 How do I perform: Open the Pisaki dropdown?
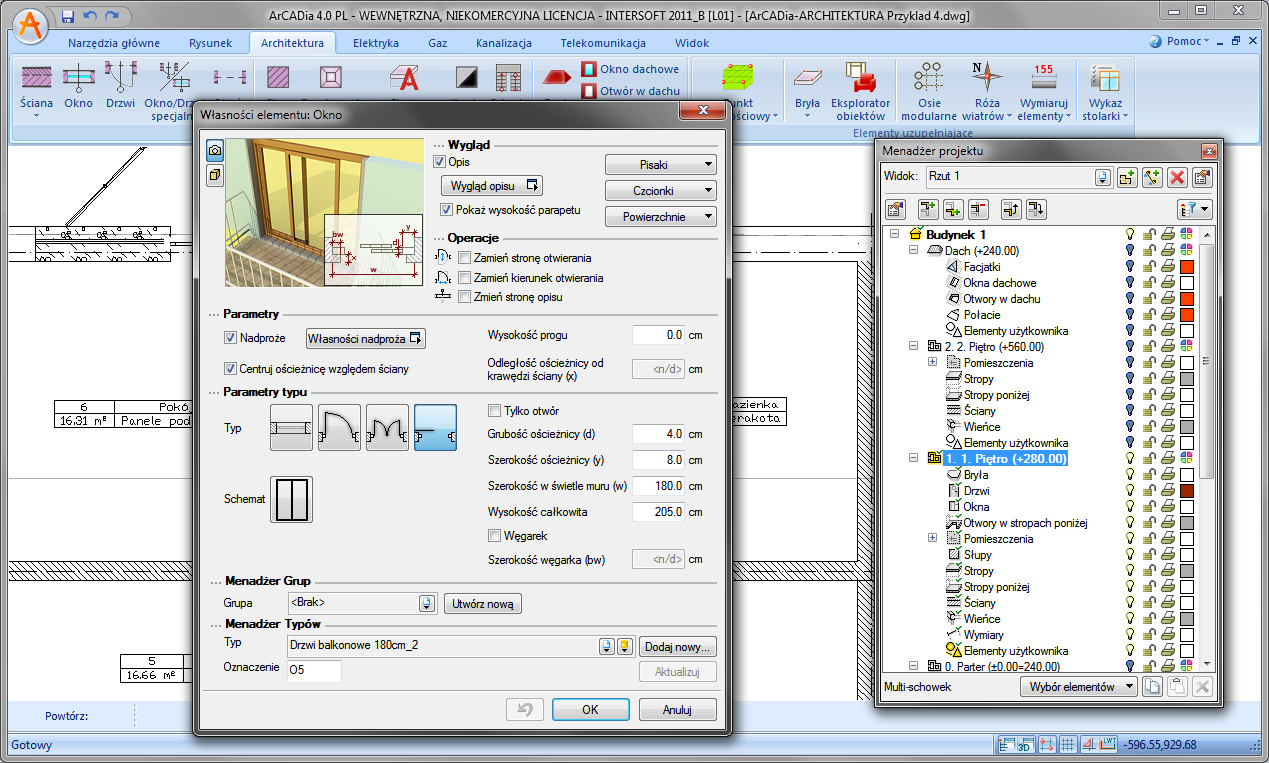660,164
